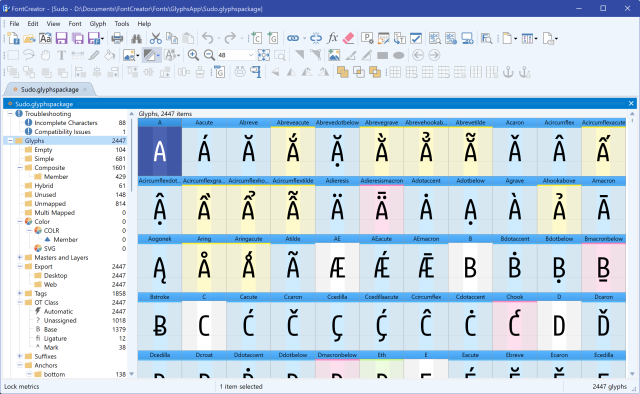Open the Tools menu
The height and width of the screenshot is (394, 640).
pos(122,24)
